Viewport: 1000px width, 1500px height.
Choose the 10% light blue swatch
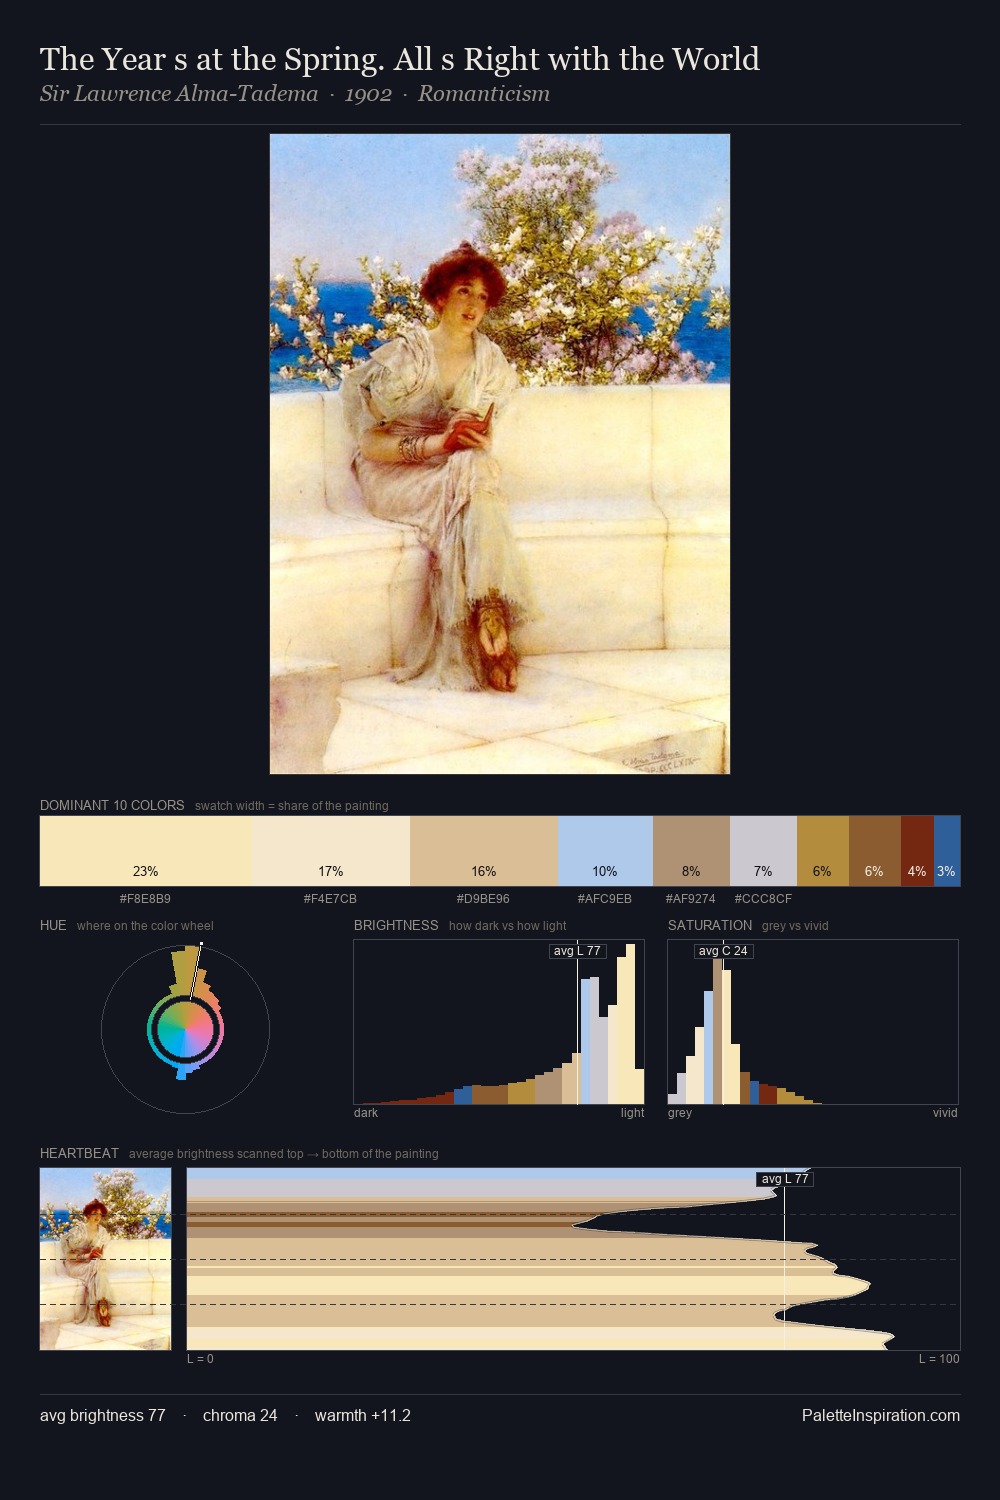pos(605,851)
